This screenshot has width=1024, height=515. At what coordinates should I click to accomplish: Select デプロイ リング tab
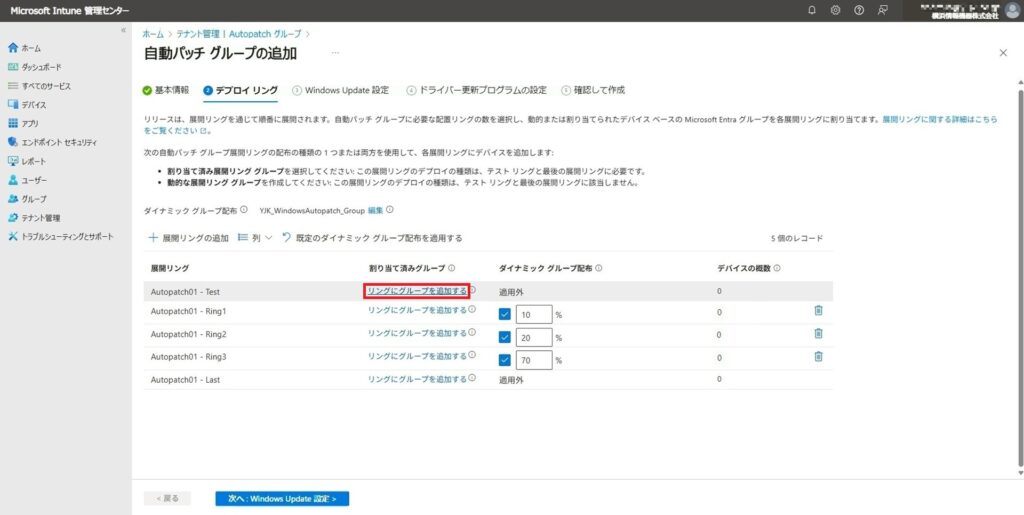[240, 91]
